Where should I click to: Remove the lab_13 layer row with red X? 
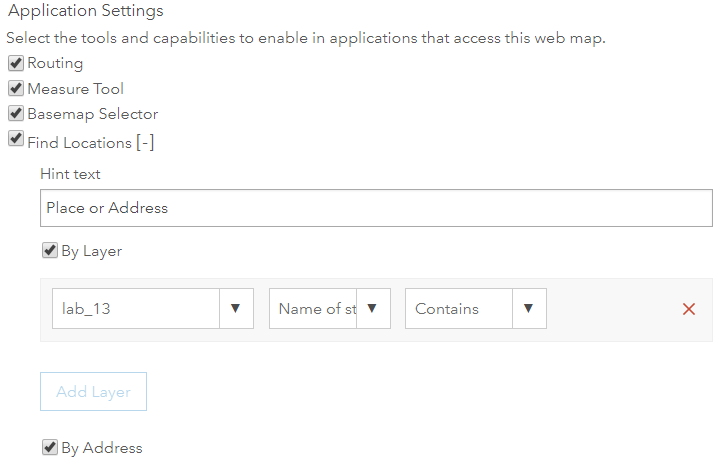(x=688, y=309)
